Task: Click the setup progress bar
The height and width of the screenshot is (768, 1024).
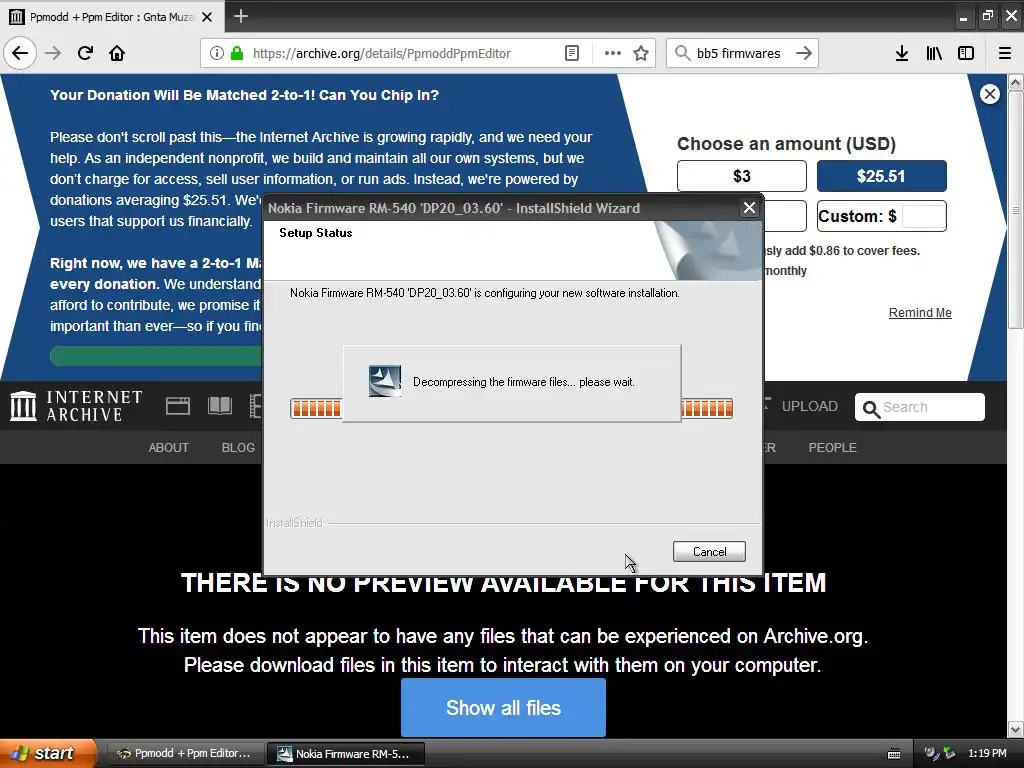Action: pyautogui.click(x=511, y=409)
